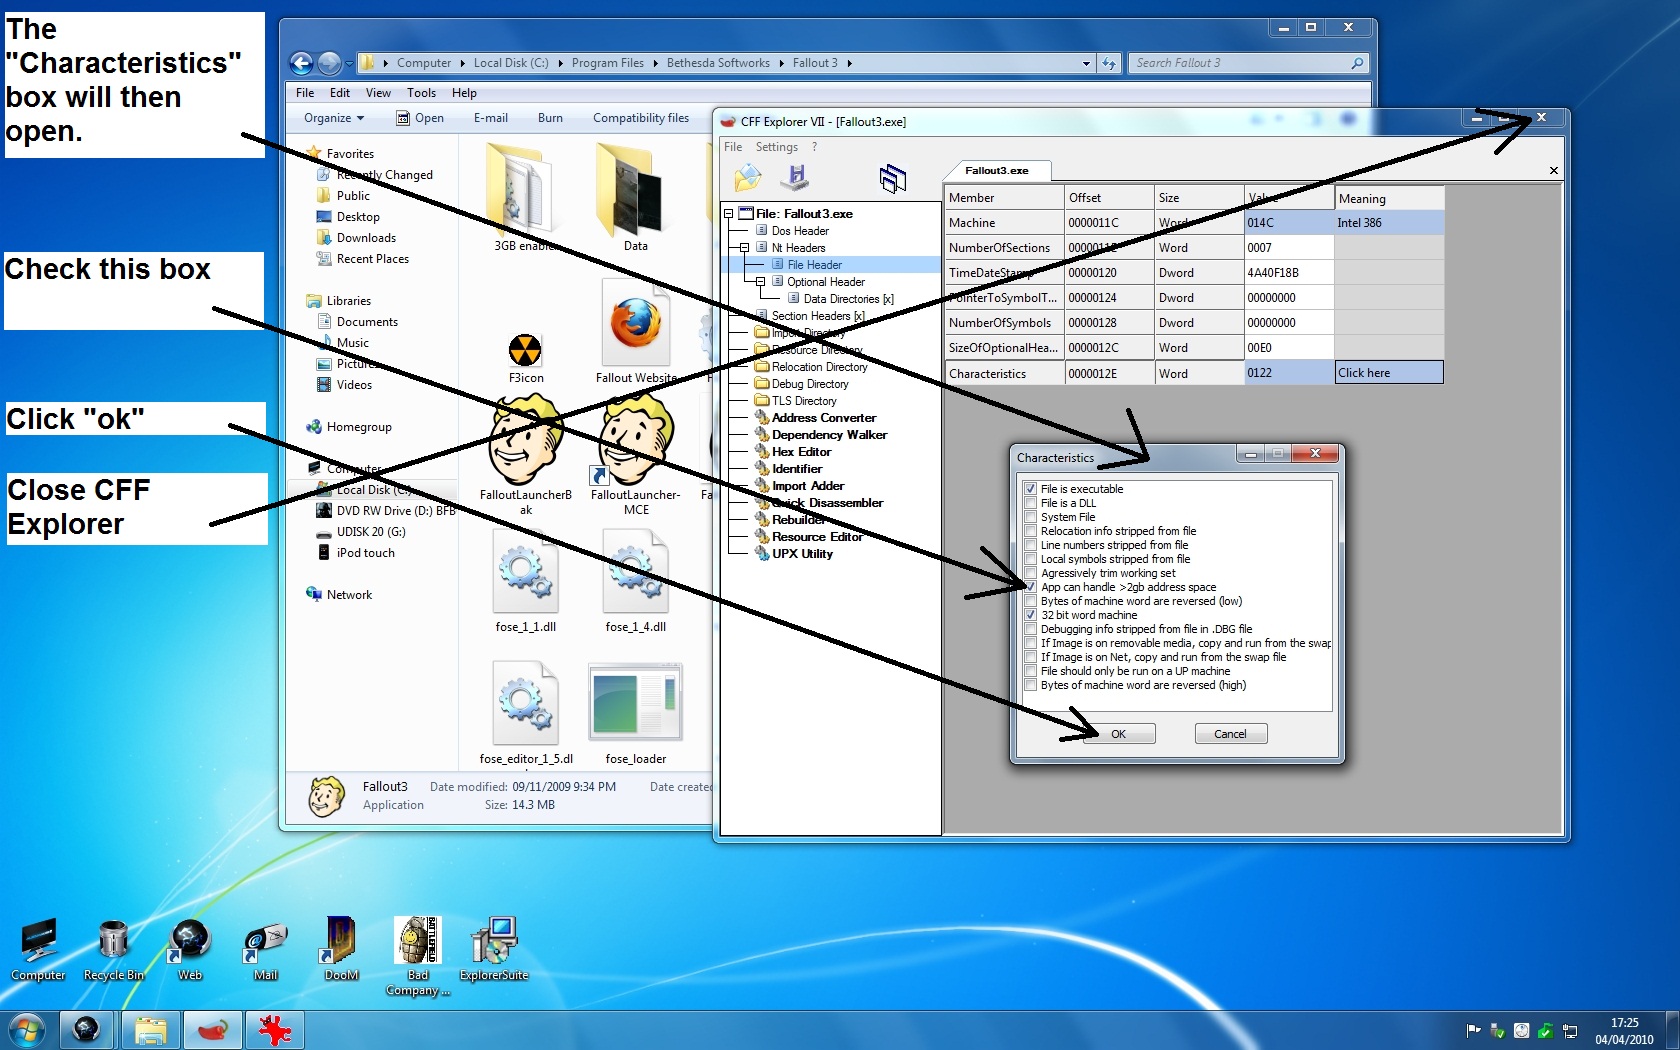
Task: Enable 'App can handle >2gb address space'
Action: coord(1030,587)
